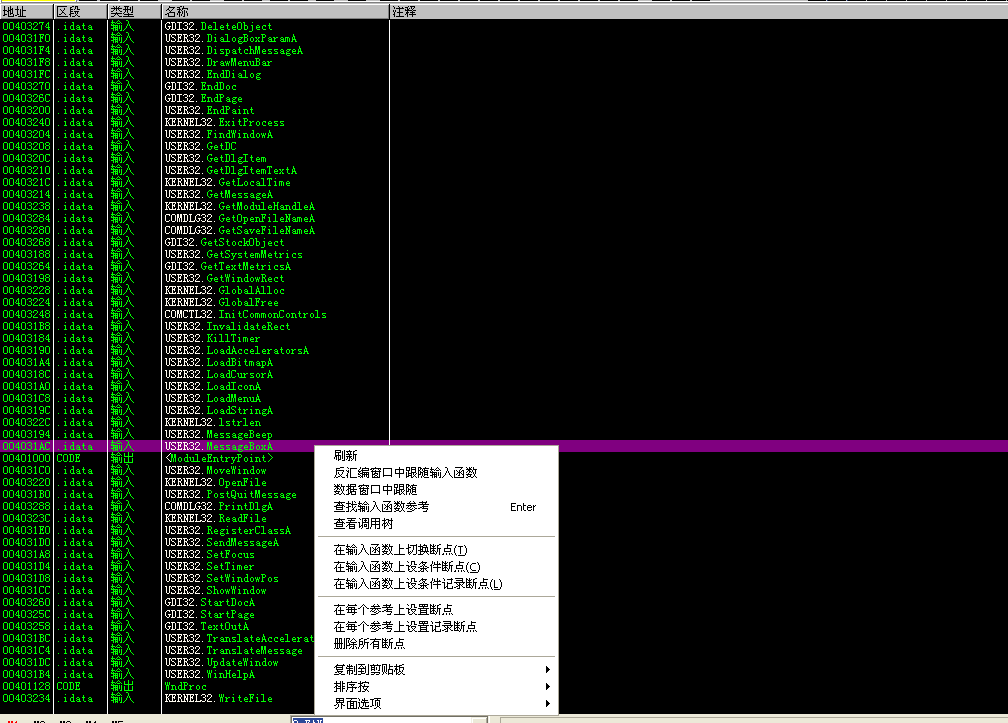1008x723 pixels.
Task: Select 在每个参考上设置记录断点 menu item
Action: (x=437, y=627)
